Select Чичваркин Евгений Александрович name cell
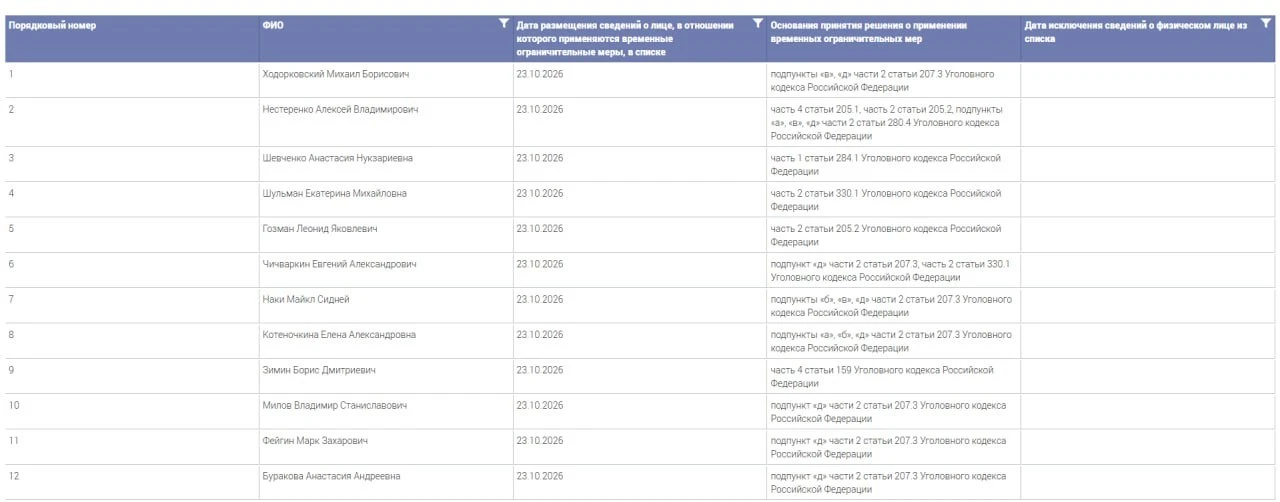1280x502 pixels. pyautogui.click(x=385, y=270)
